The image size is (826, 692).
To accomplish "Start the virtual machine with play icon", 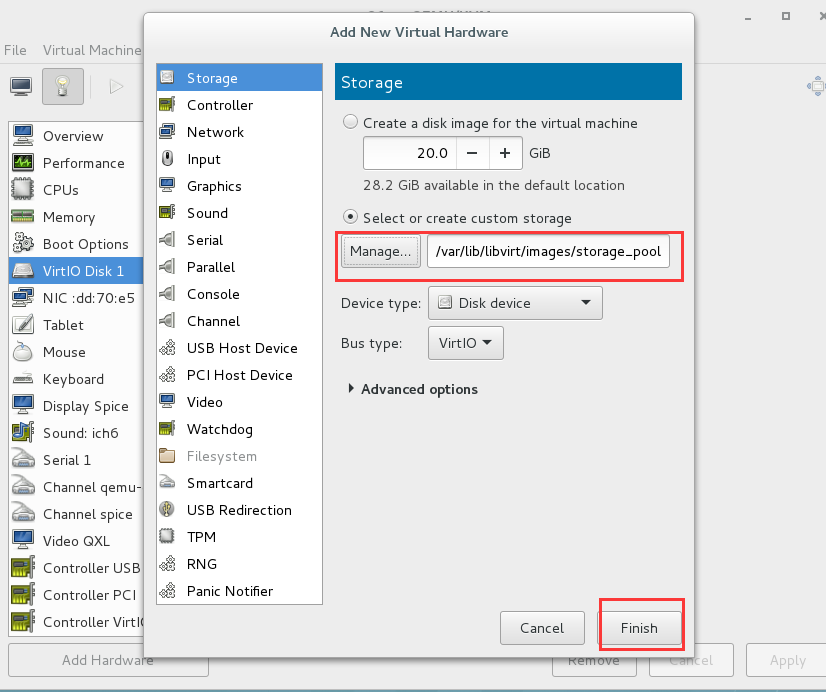I will tap(116, 86).
